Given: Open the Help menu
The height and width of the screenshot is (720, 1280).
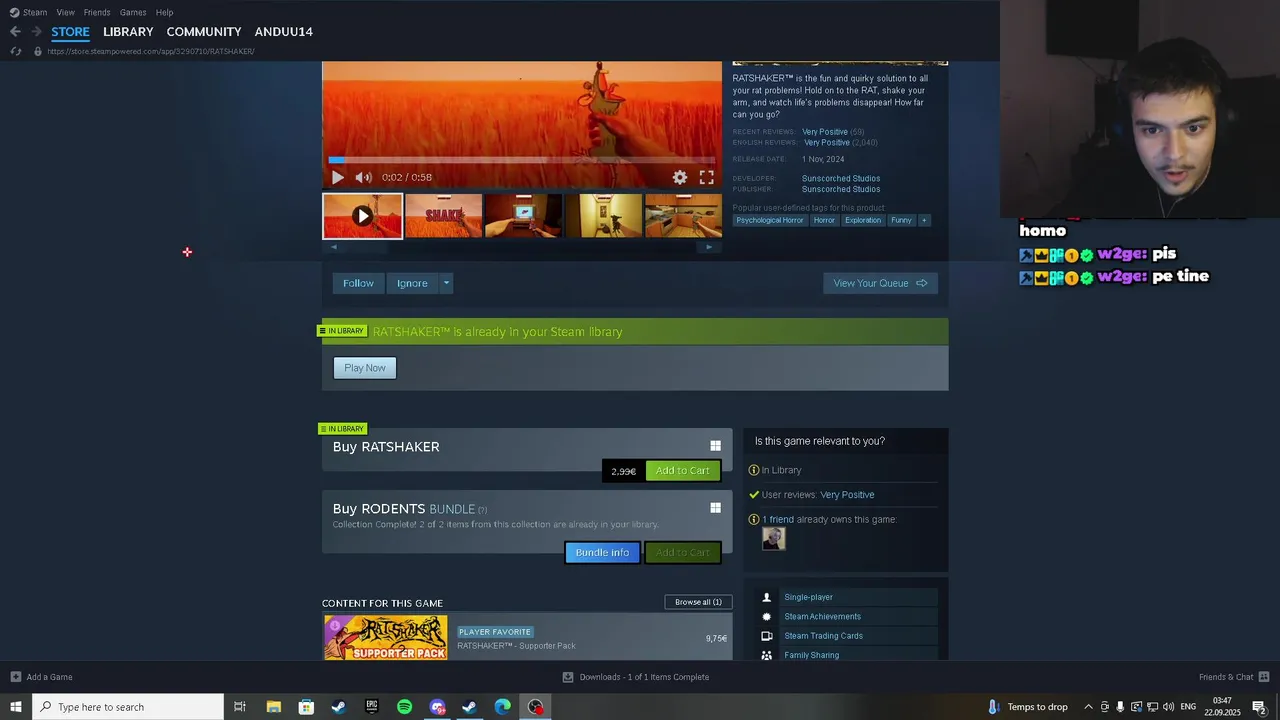Looking at the screenshot, I should click(x=165, y=12).
